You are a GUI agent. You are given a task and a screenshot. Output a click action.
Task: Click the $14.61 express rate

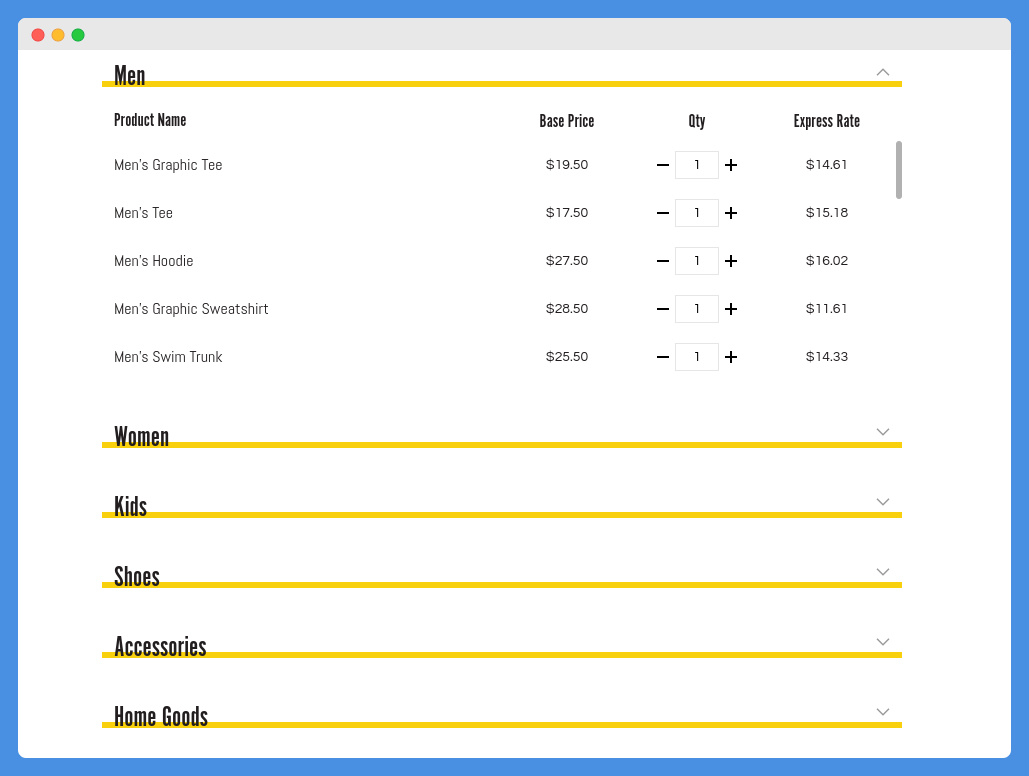pos(826,165)
